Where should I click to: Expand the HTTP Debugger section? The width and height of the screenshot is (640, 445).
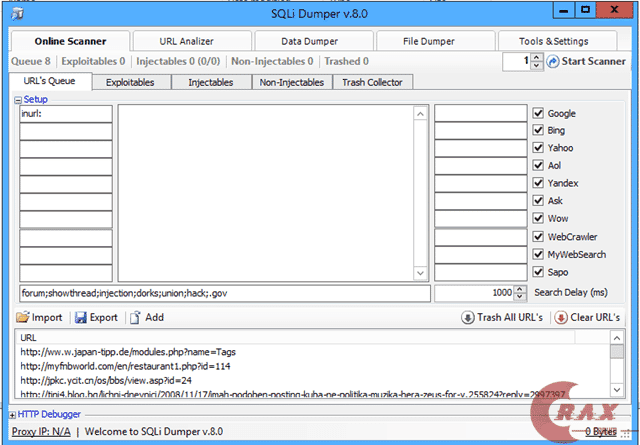[x=12, y=415]
